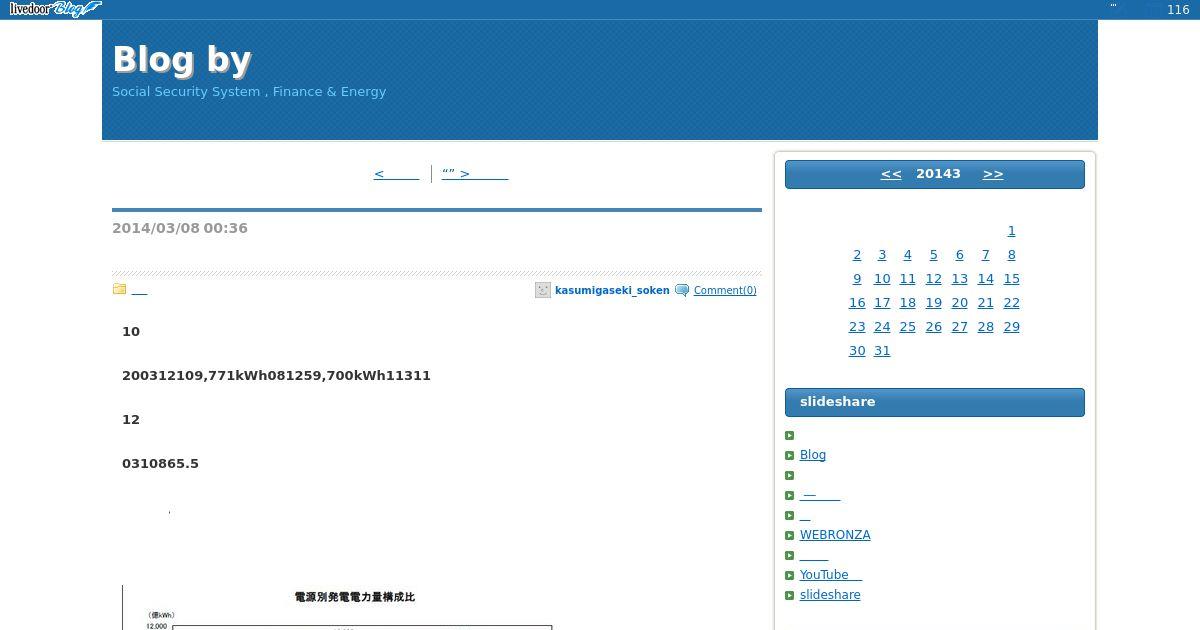Select calendar day 30
The height and width of the screenshot is (630, 1200).
click(857, 351)
